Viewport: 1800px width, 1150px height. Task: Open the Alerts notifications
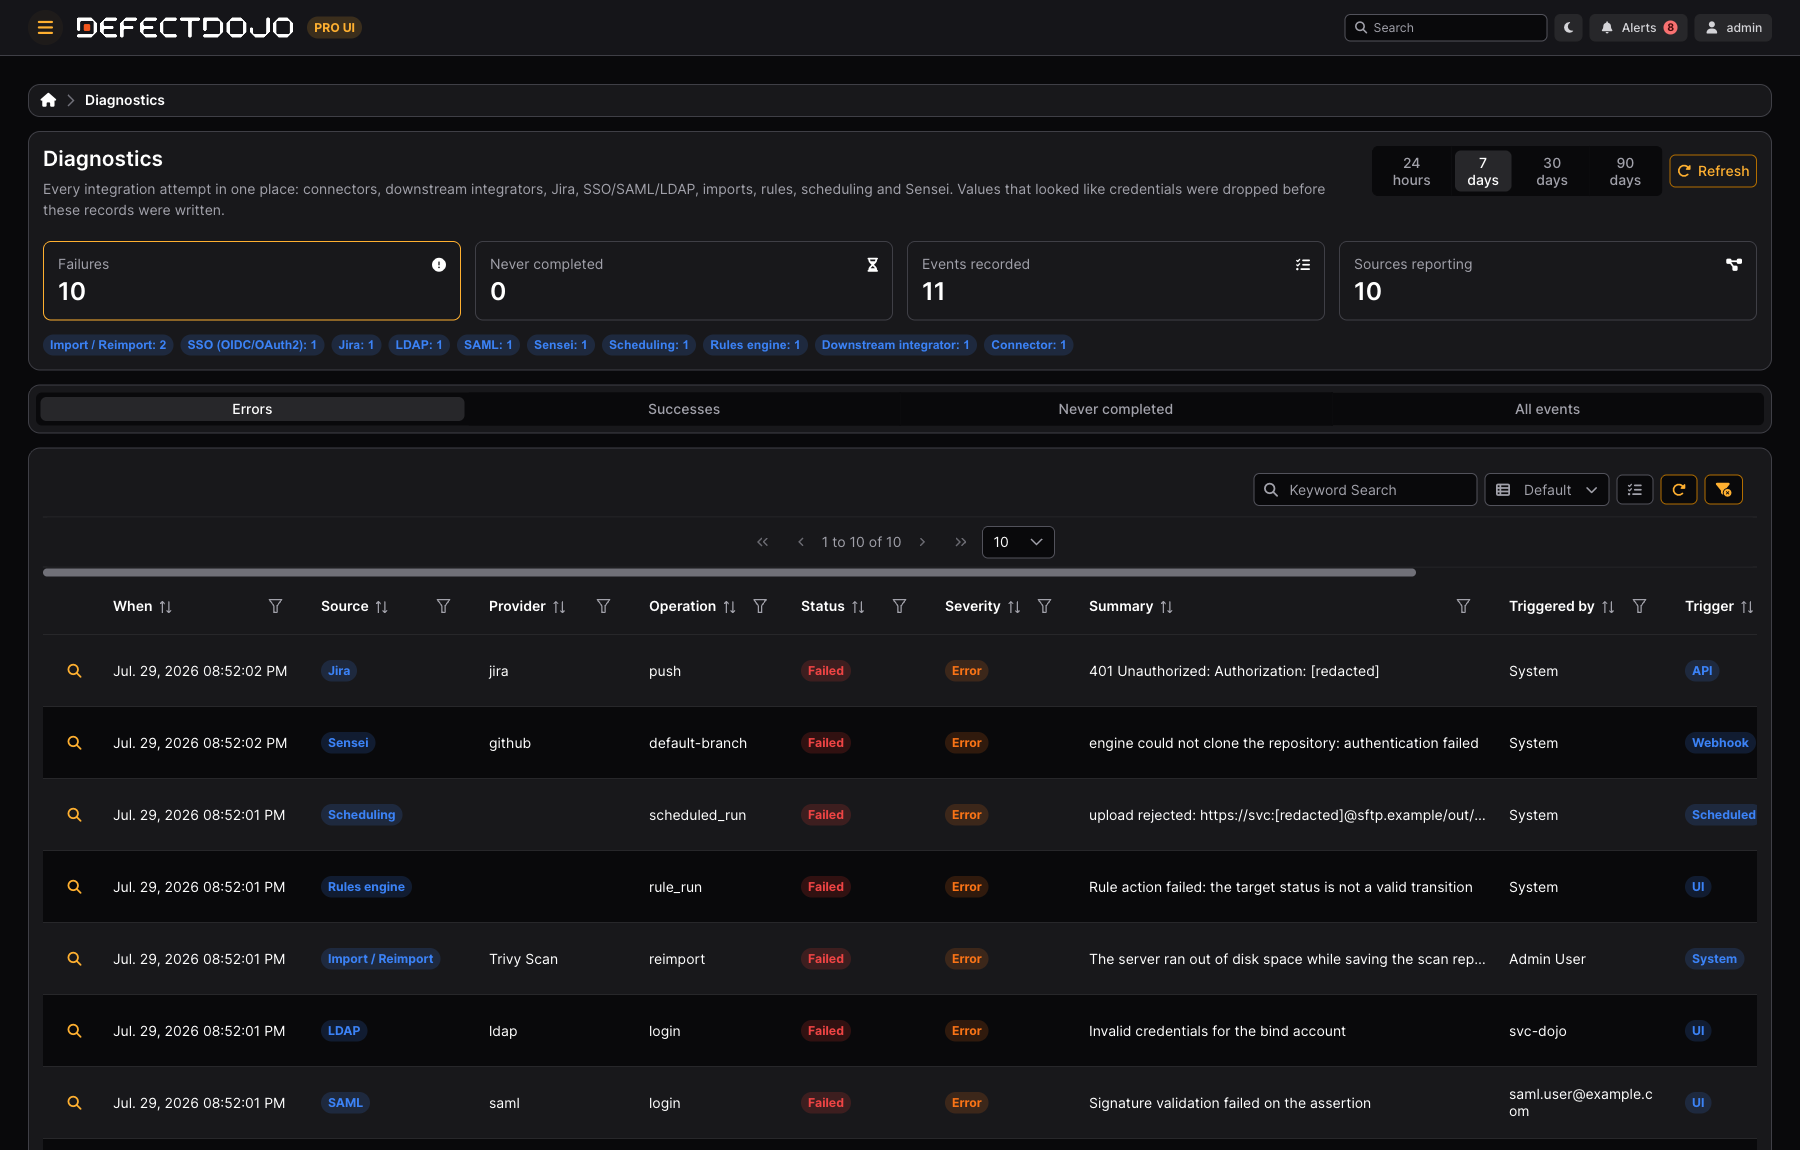(1638, 28)
